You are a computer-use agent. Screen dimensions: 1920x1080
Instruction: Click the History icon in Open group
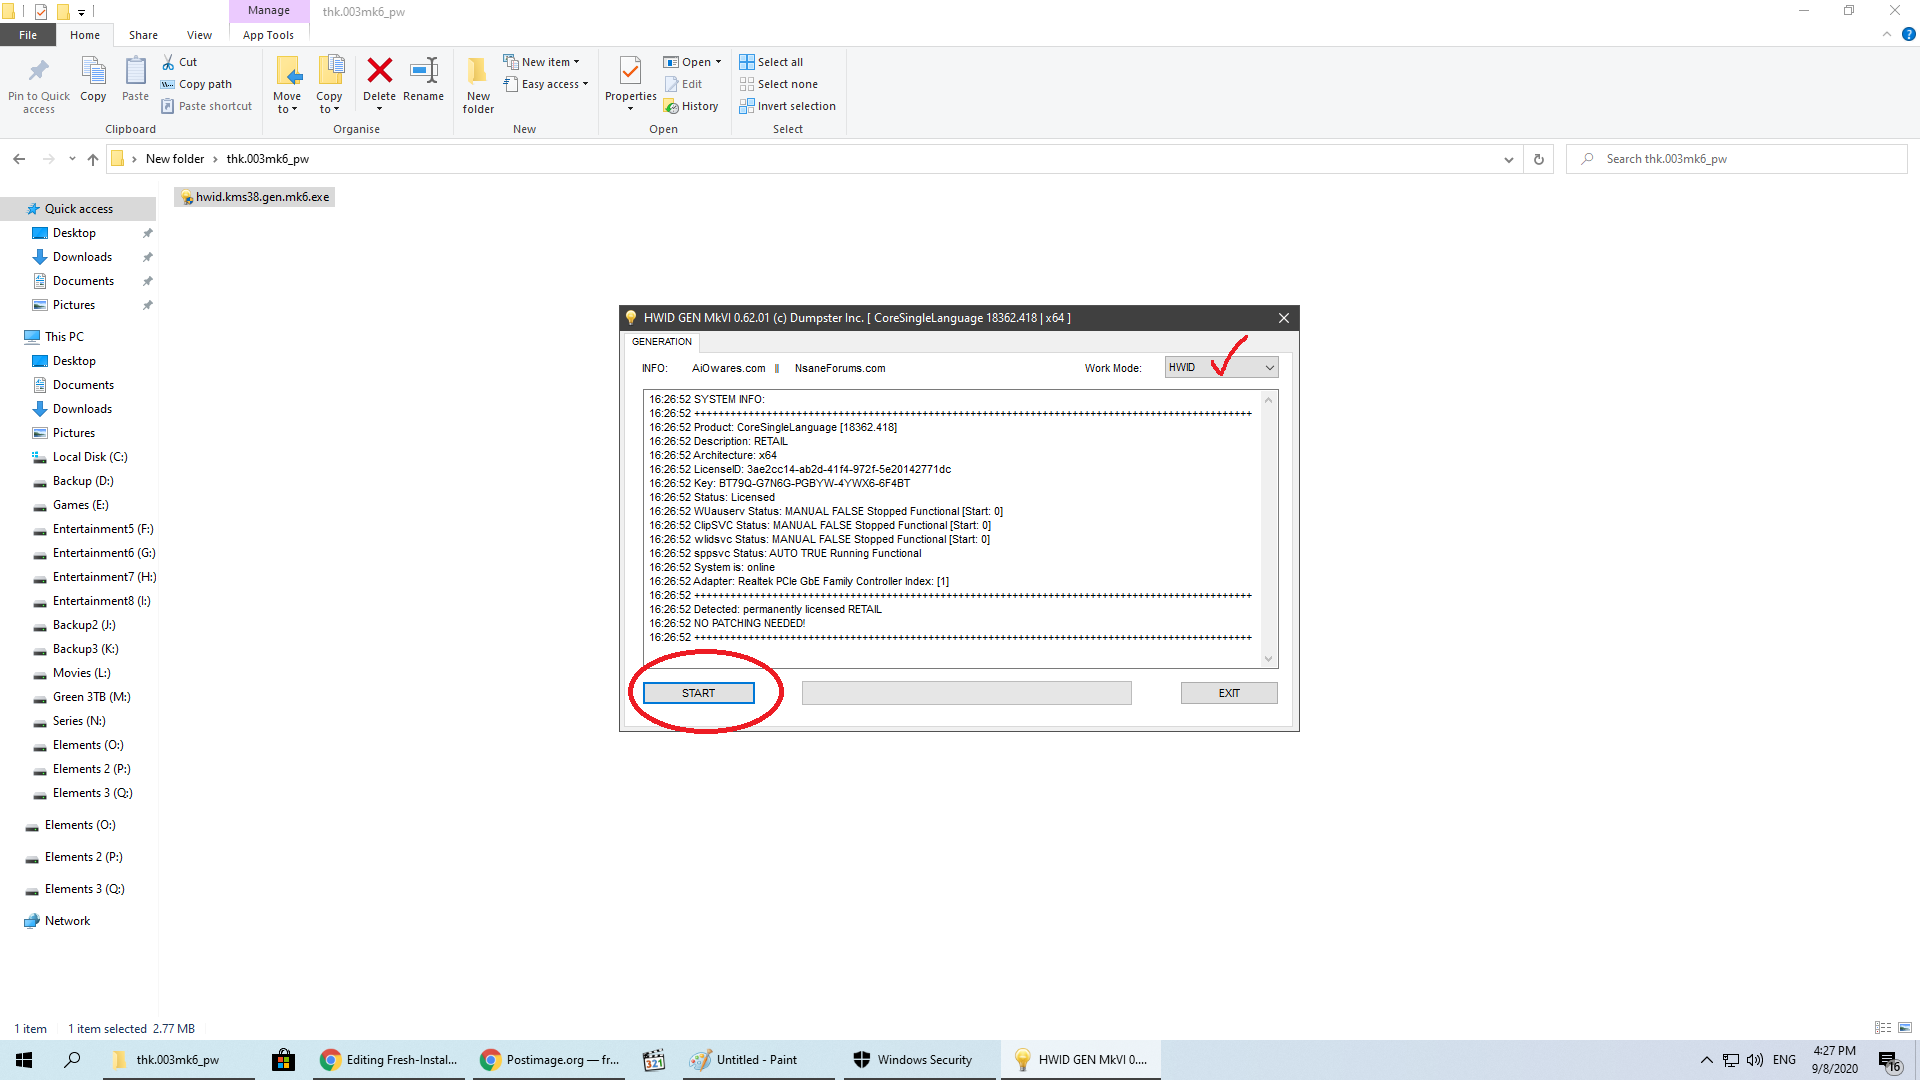click(x=691, y=106)
